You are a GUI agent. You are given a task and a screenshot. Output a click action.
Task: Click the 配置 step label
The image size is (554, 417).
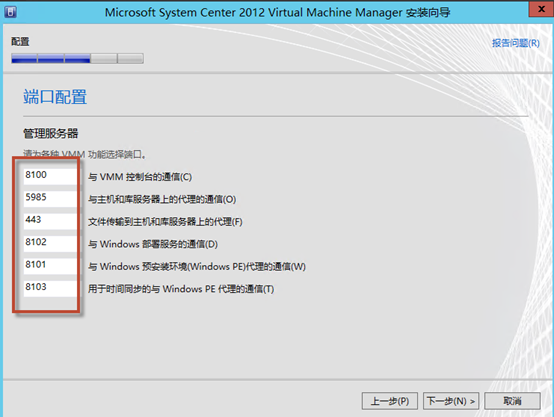[20, 42]
